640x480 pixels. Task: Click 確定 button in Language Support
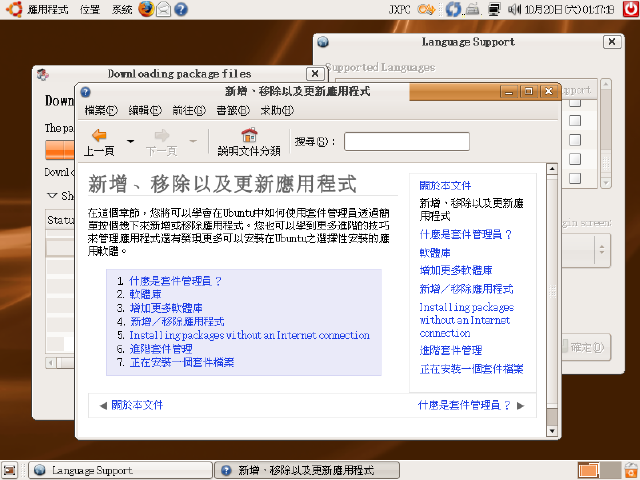click(x=586, y=347)
